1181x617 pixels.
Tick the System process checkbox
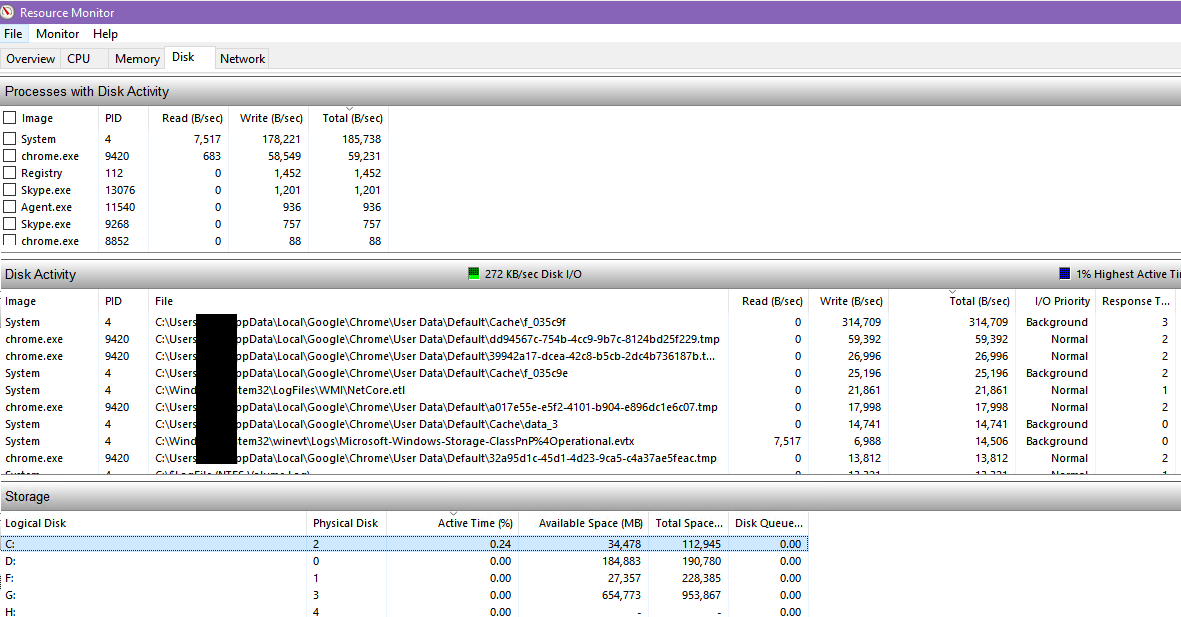click(10, 139)
